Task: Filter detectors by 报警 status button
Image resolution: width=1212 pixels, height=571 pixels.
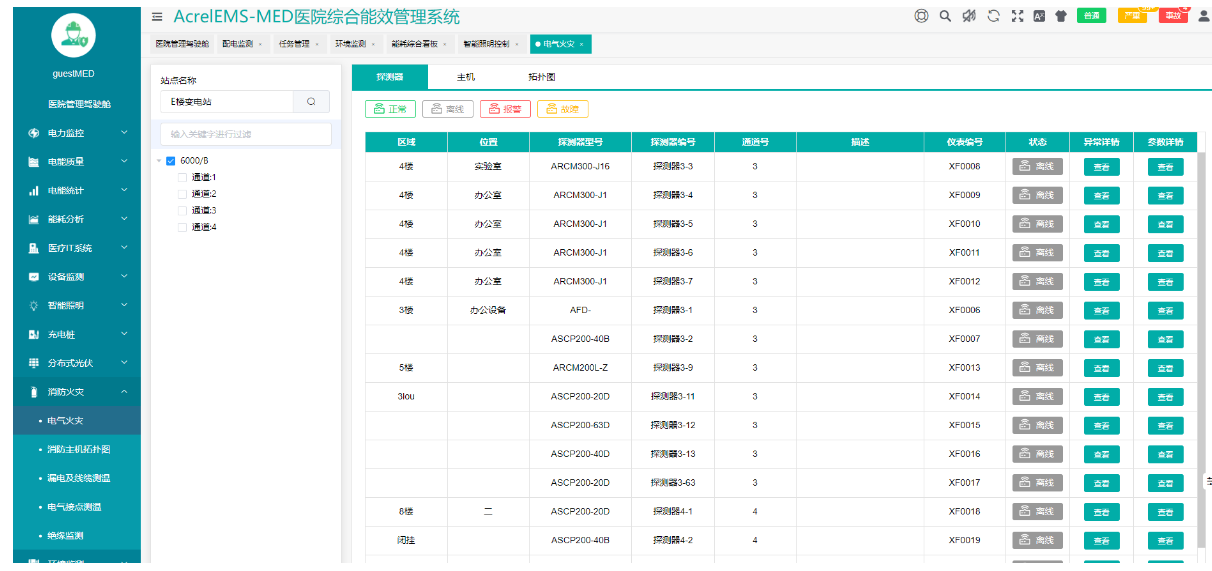Action: point(505,109)
